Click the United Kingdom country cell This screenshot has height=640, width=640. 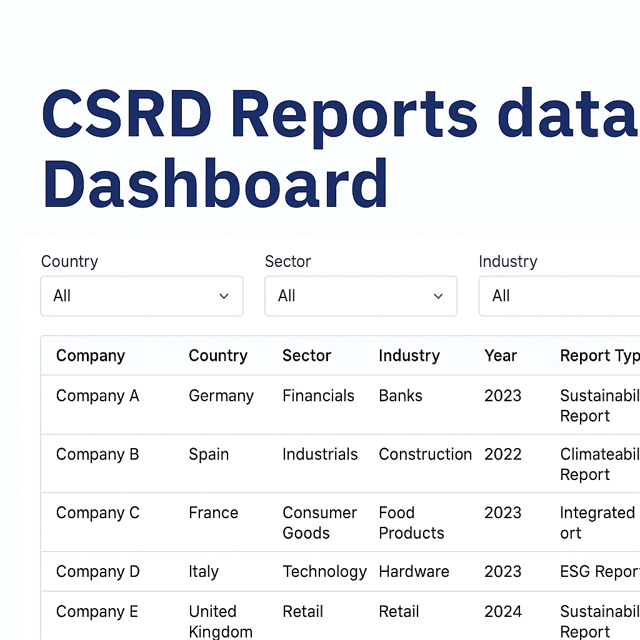pyautogui.click(x=220, y=621)
